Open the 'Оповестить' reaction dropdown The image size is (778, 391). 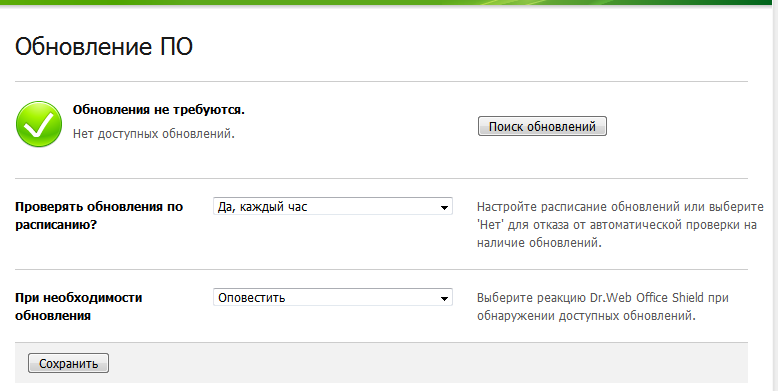pyautogui.click(x=332, y=297)
